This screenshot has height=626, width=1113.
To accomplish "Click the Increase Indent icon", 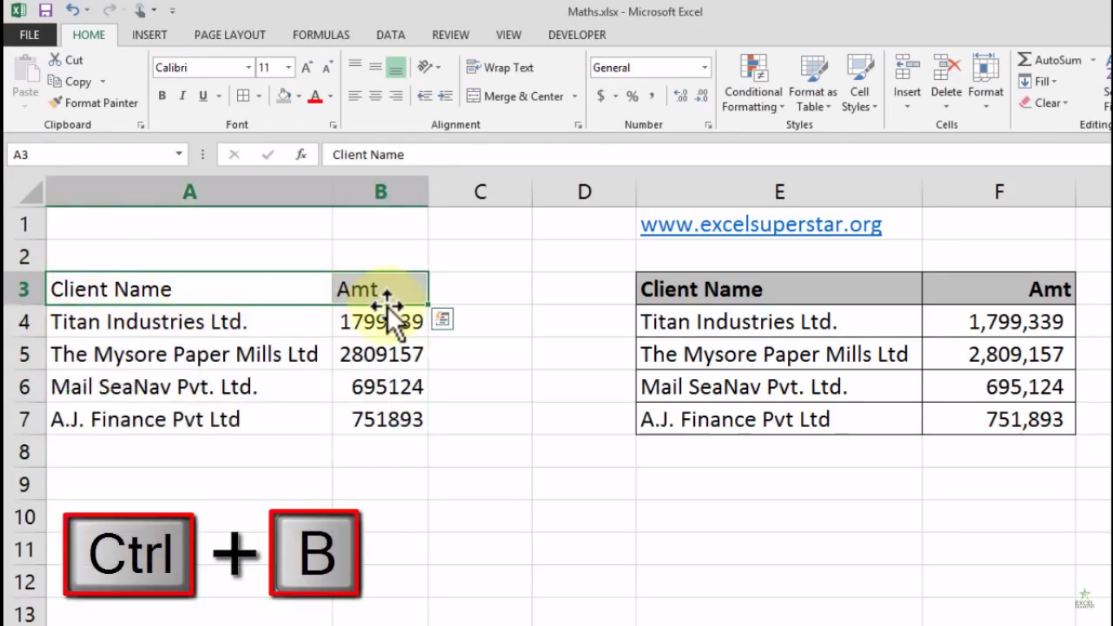I will tap(445, 96).
